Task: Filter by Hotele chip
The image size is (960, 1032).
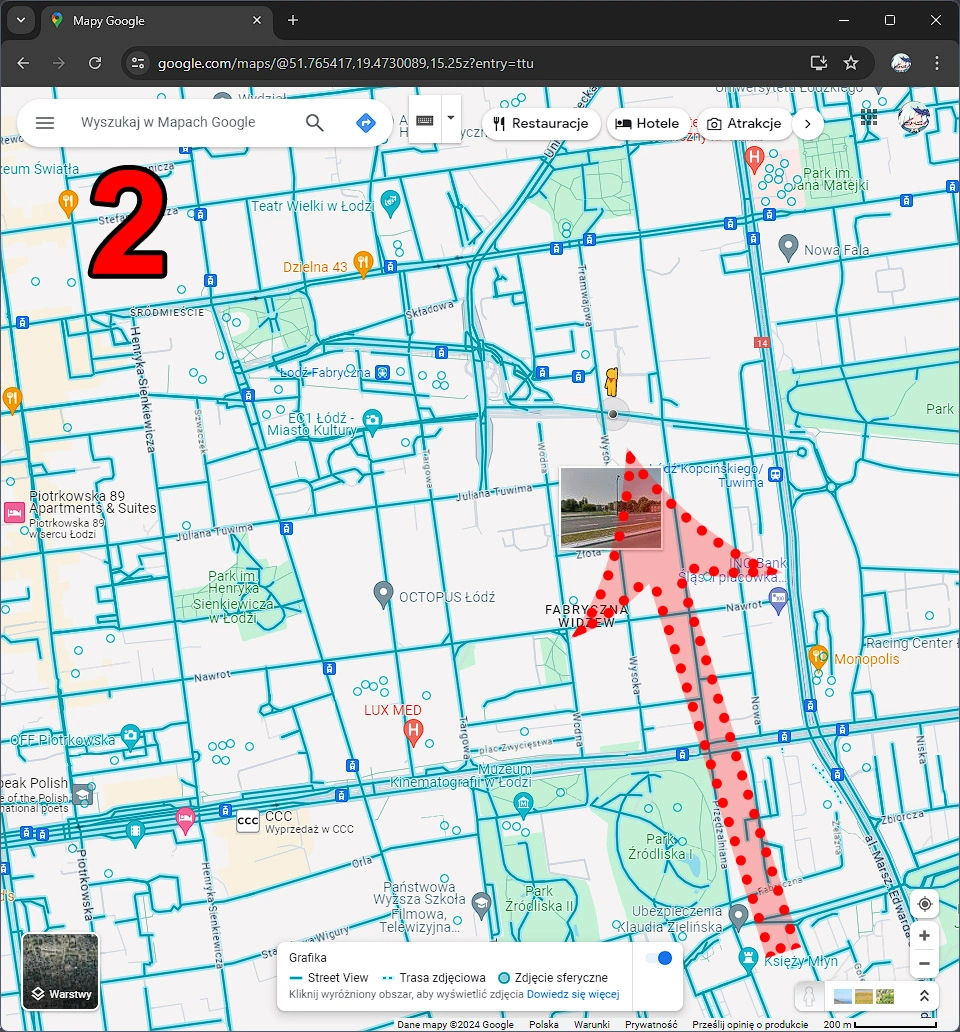Action: (x=647, y=123)
